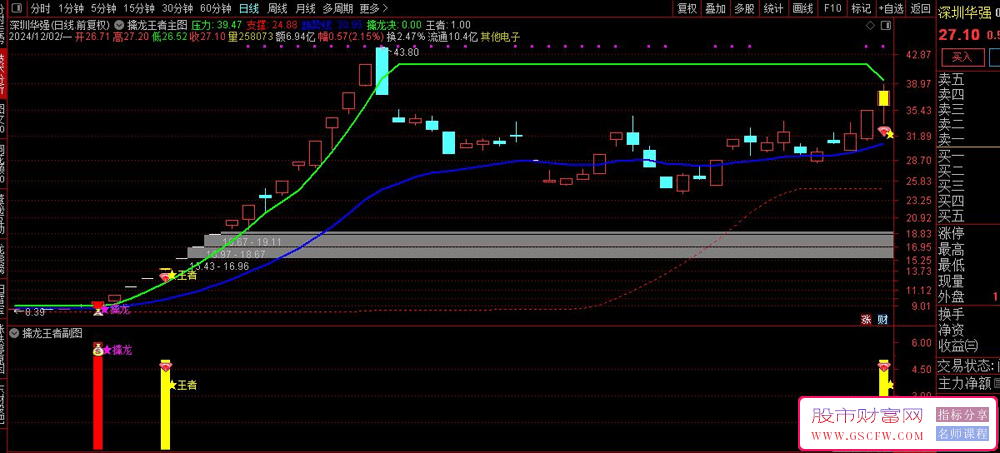1000x453 pixels.
Task: Click the blue 财 icon below the chart
Action: click(x=883, y=320)
